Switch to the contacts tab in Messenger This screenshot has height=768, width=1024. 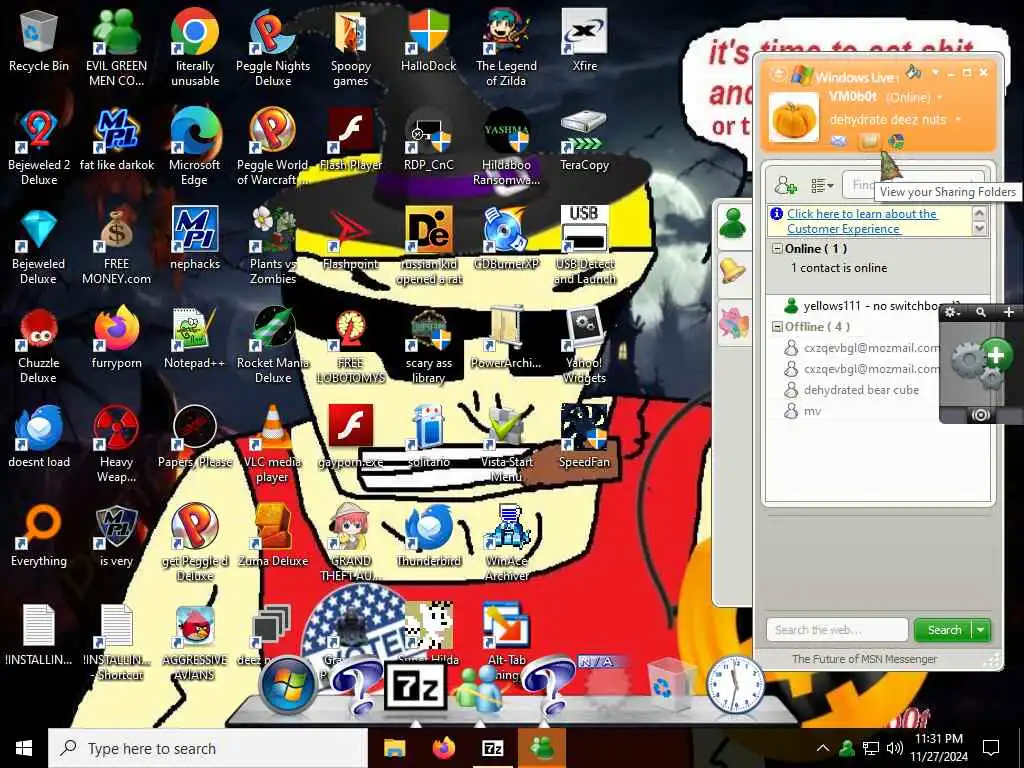(733, 225)
